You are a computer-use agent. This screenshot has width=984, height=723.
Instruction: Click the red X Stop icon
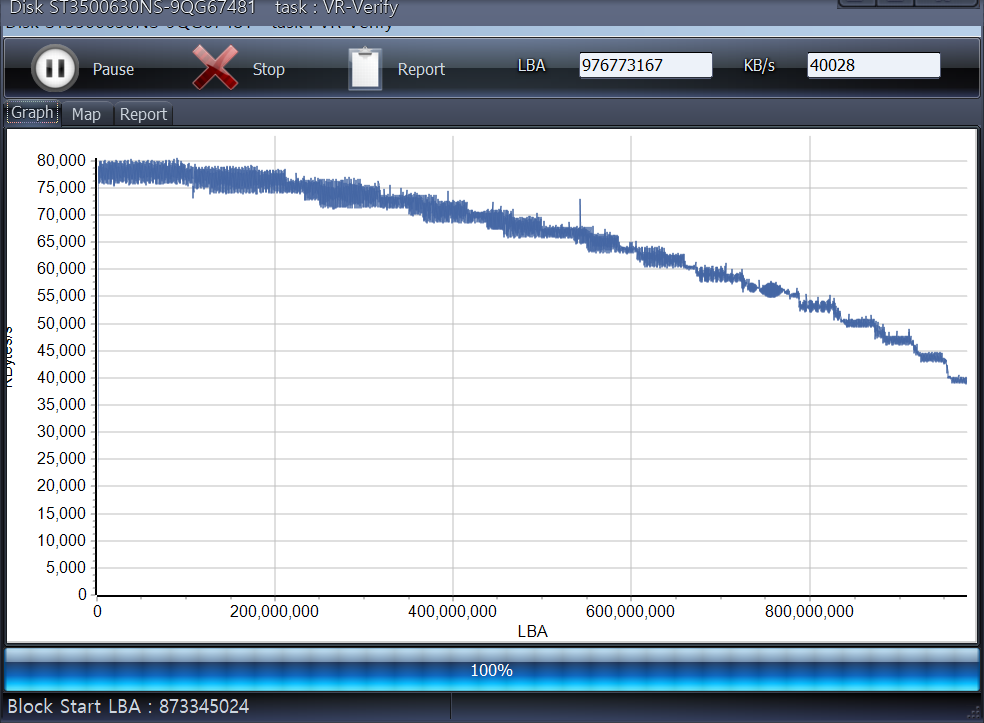(x=214, y=69)
